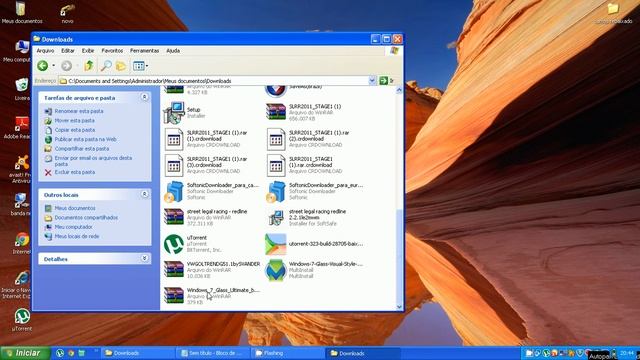Viewport: 640px width, 360px height.
Task: Select the uTorrent application file icon
Action: (174, 244)
